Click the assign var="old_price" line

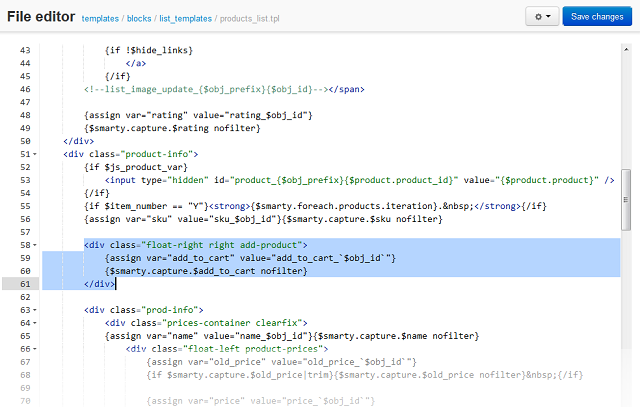(282, 362)
